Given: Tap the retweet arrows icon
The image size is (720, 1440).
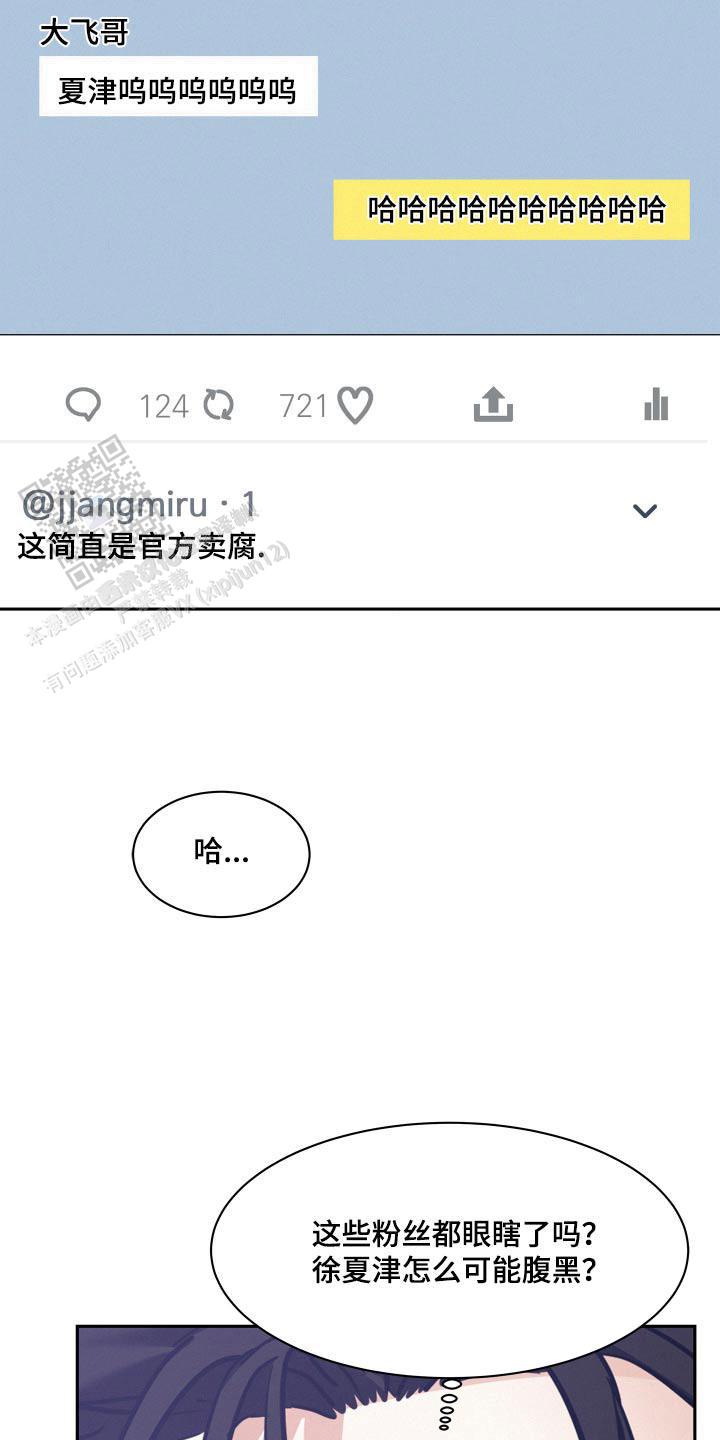Looking at the screenshot, I should tap(218, 405).
